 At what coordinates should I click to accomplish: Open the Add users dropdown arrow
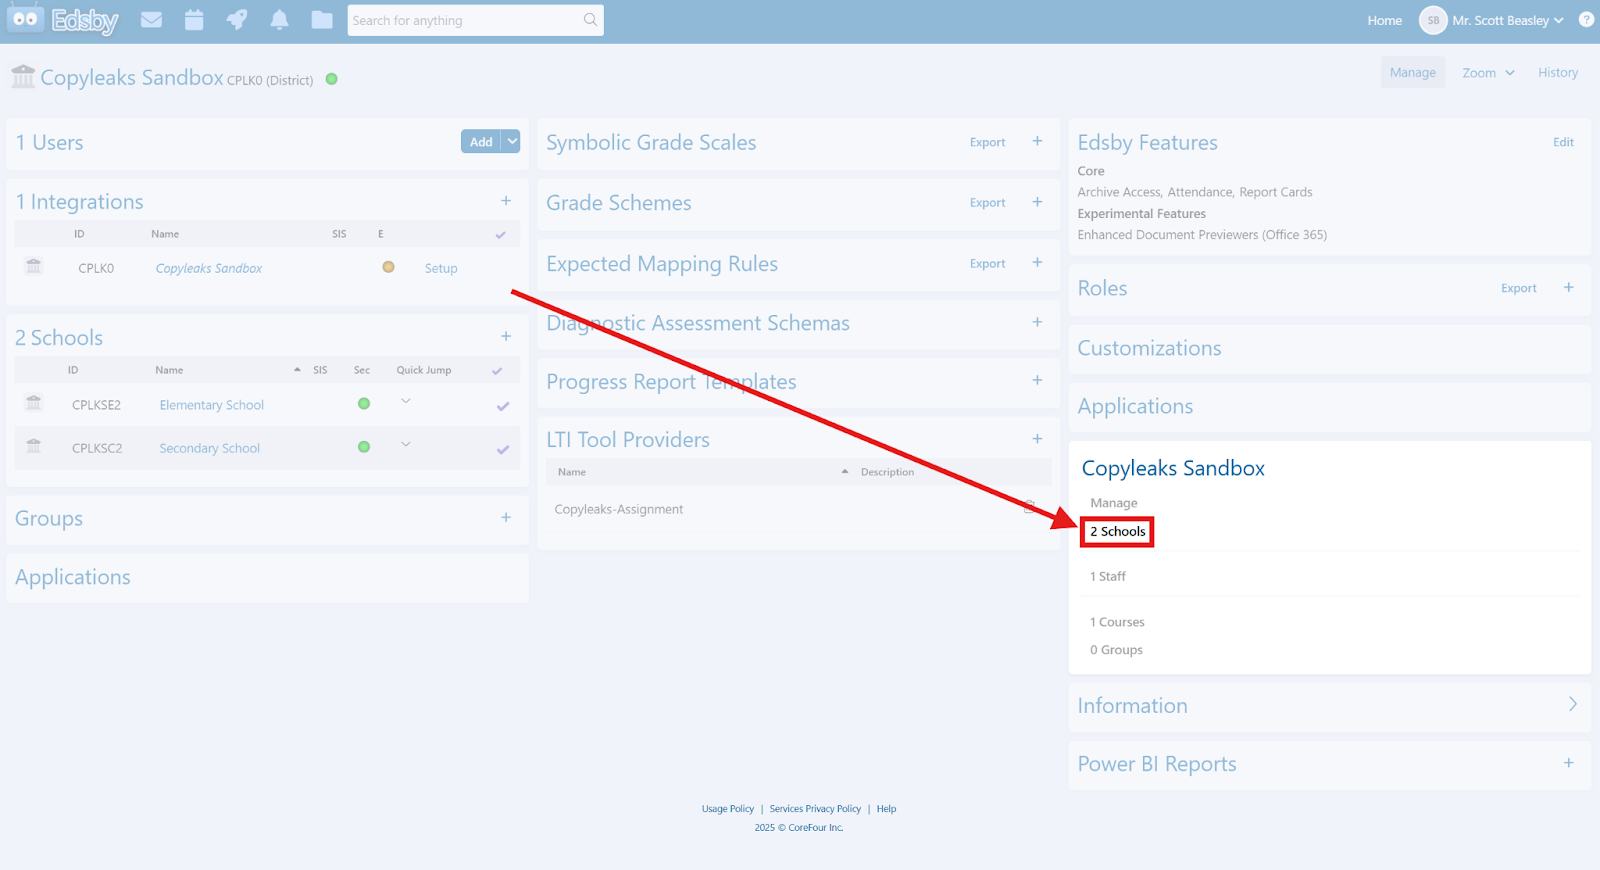(512, 141)
